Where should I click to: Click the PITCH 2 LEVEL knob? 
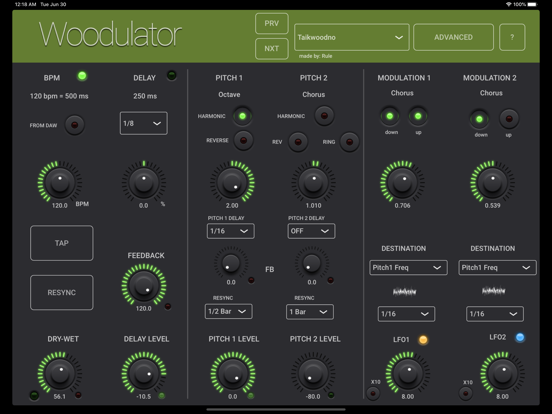313,373
